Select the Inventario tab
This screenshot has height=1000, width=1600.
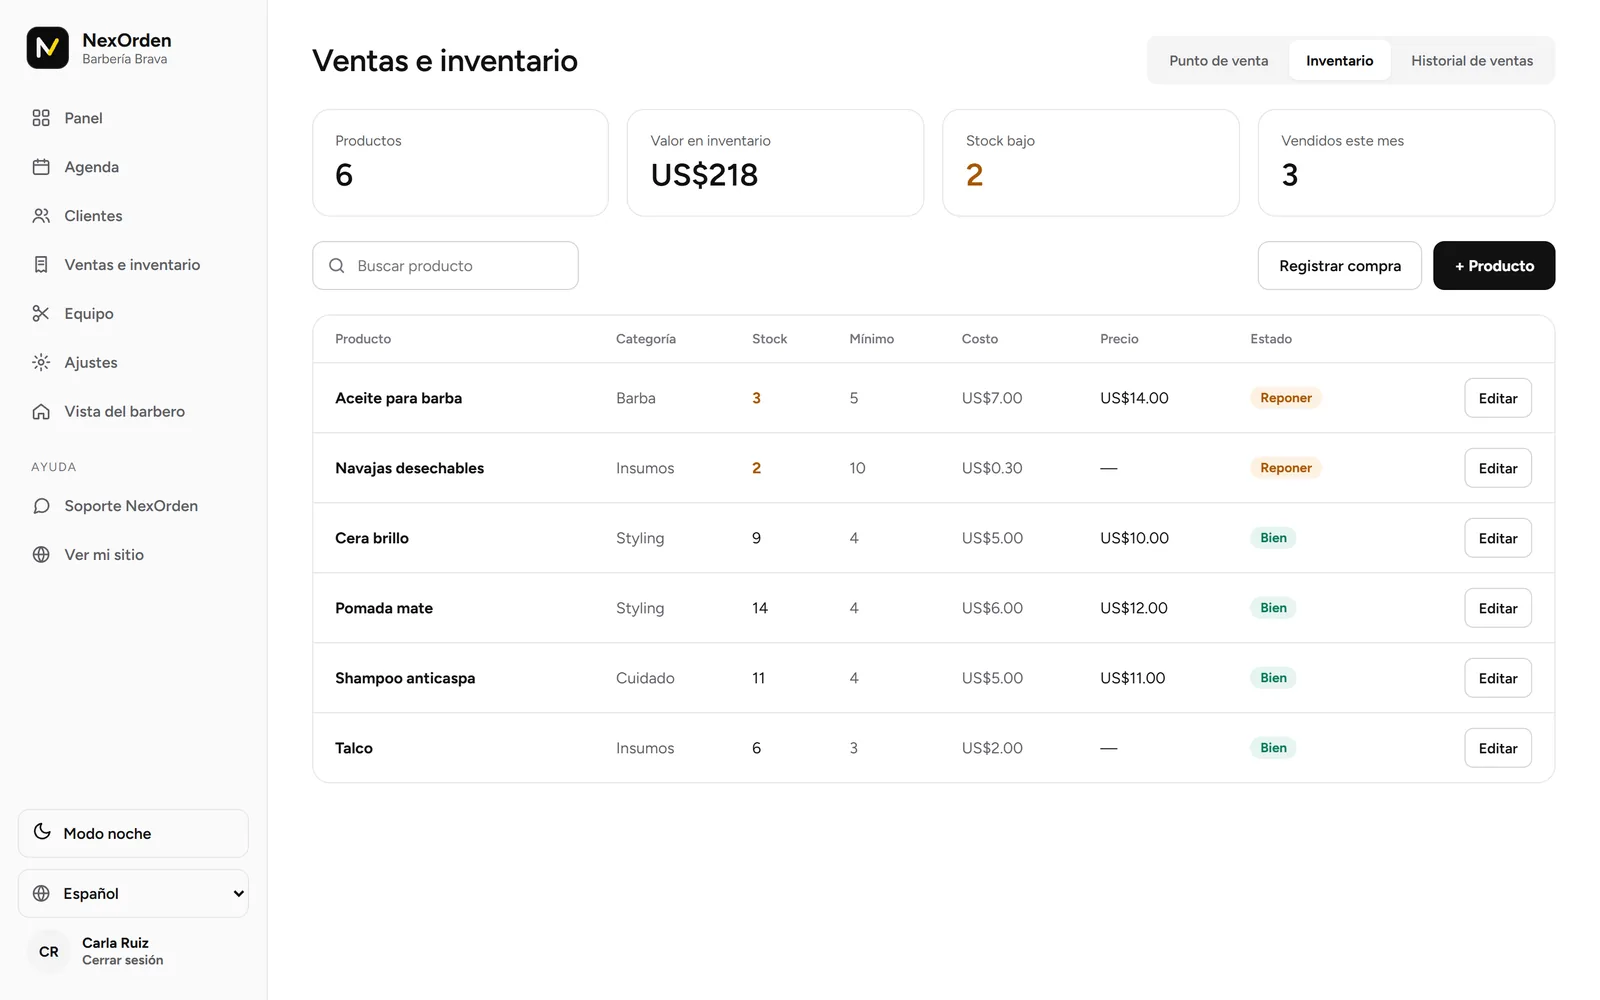coord(1339,61)
